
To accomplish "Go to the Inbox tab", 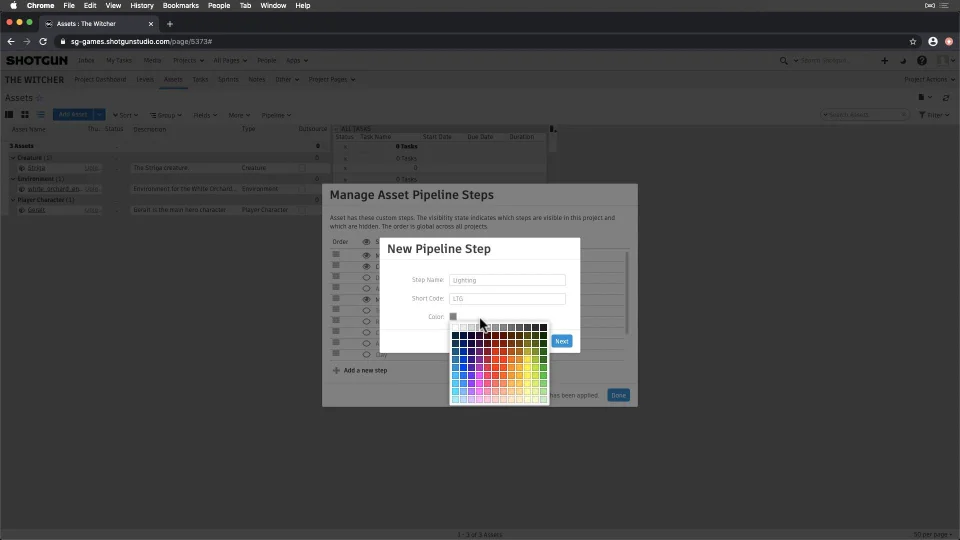I will coord(86,61).
